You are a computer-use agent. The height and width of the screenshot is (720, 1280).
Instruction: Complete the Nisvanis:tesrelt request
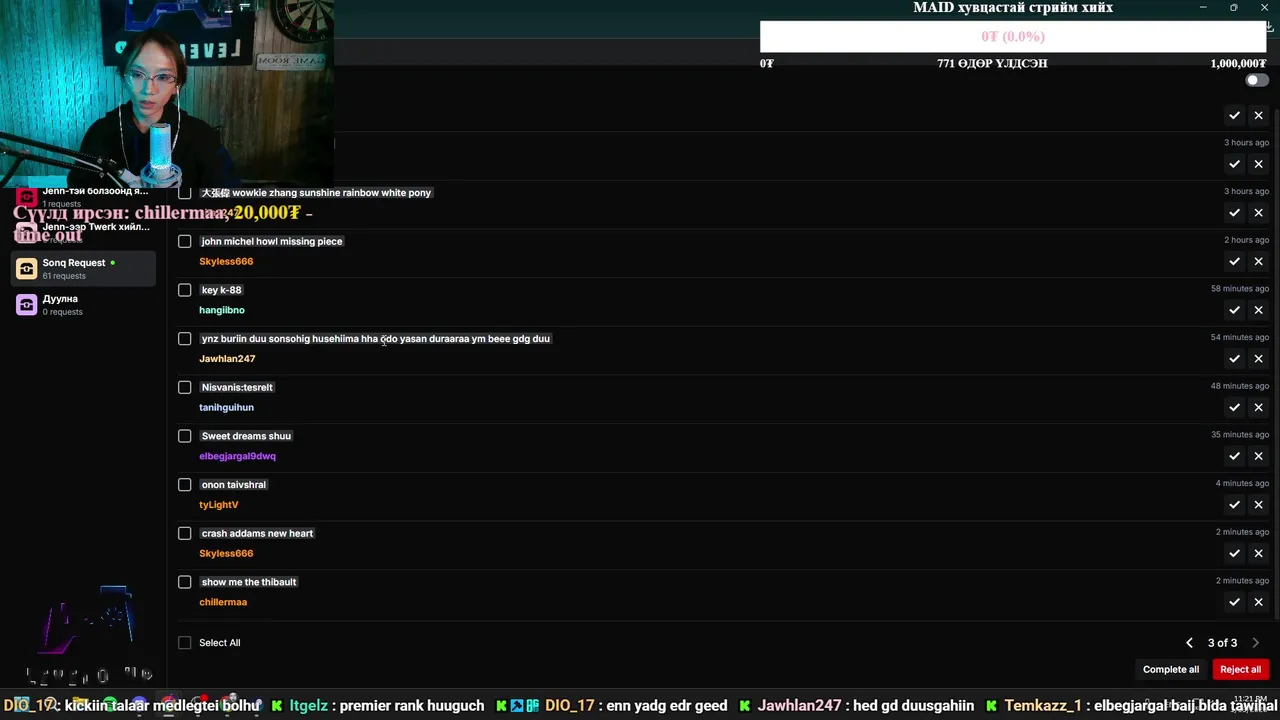tap(1234, 407)
